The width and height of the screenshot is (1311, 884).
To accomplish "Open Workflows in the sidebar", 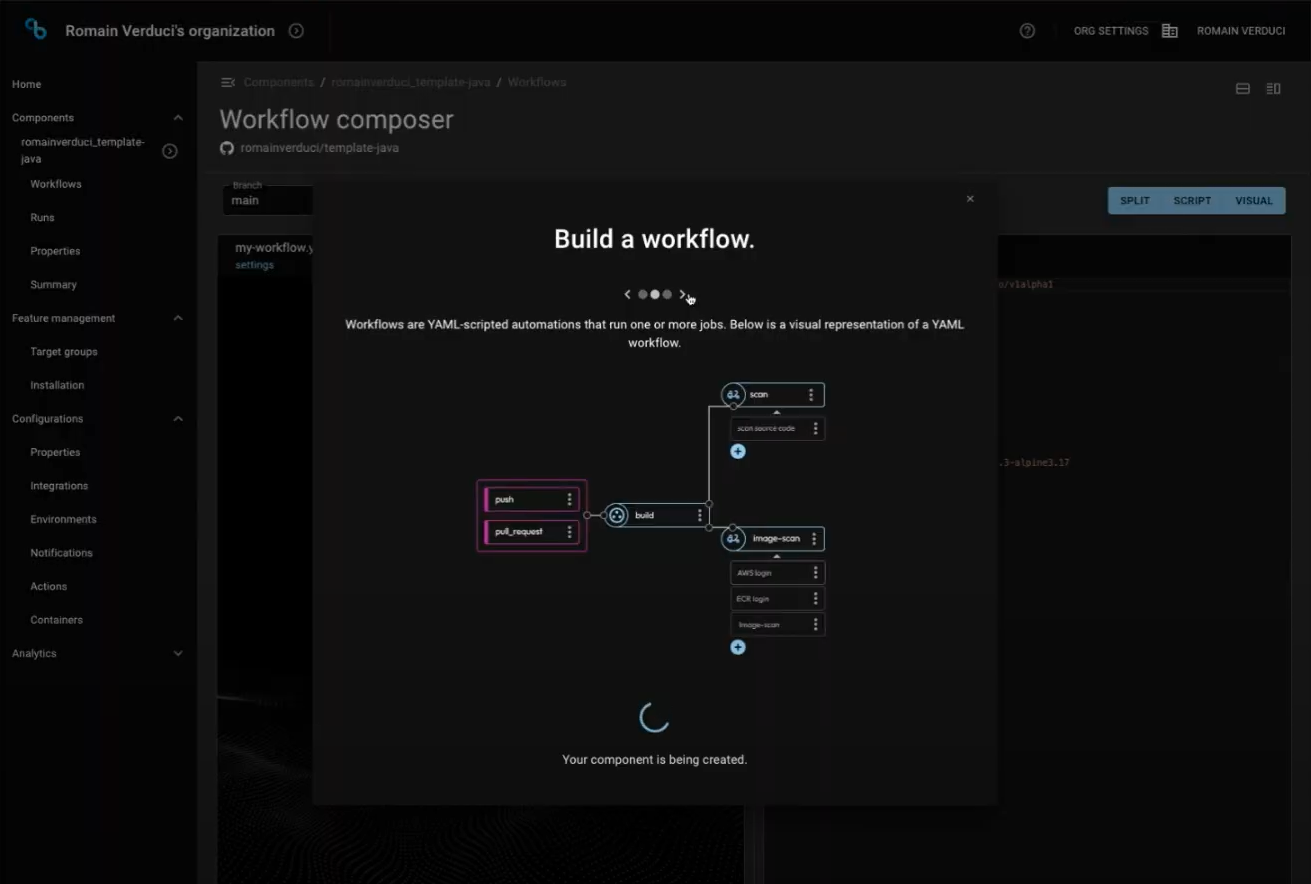I will [x=56, y=184].
